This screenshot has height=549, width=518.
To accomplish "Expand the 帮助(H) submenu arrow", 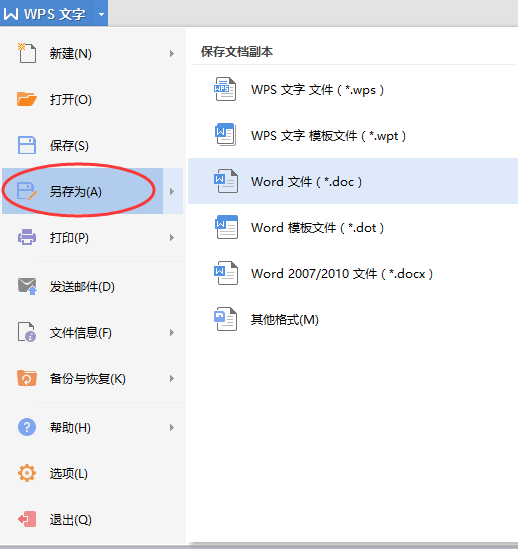I will (x=172, y=428).
